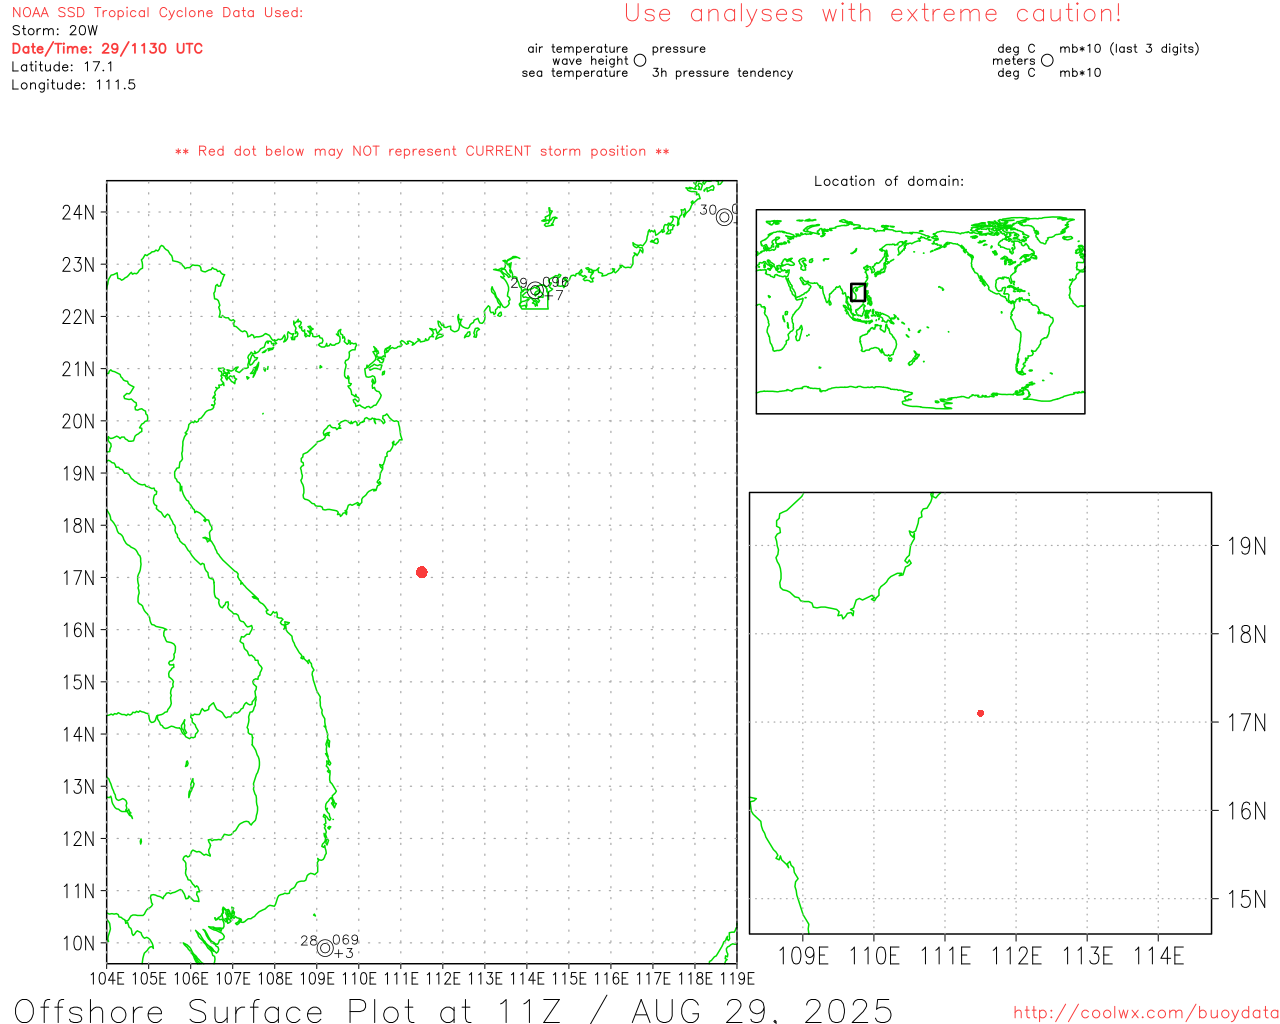Click the '19N' label on the inset map
Image resolution: width=1280 pixels, height=1024 pixels.
(1246, 546)
